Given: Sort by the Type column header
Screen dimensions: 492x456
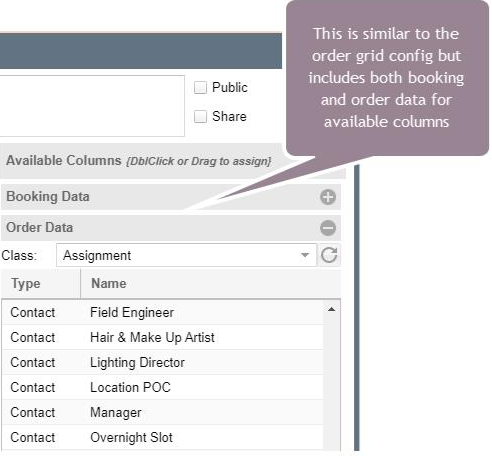Looking at the screenshot, I should 41,284.
